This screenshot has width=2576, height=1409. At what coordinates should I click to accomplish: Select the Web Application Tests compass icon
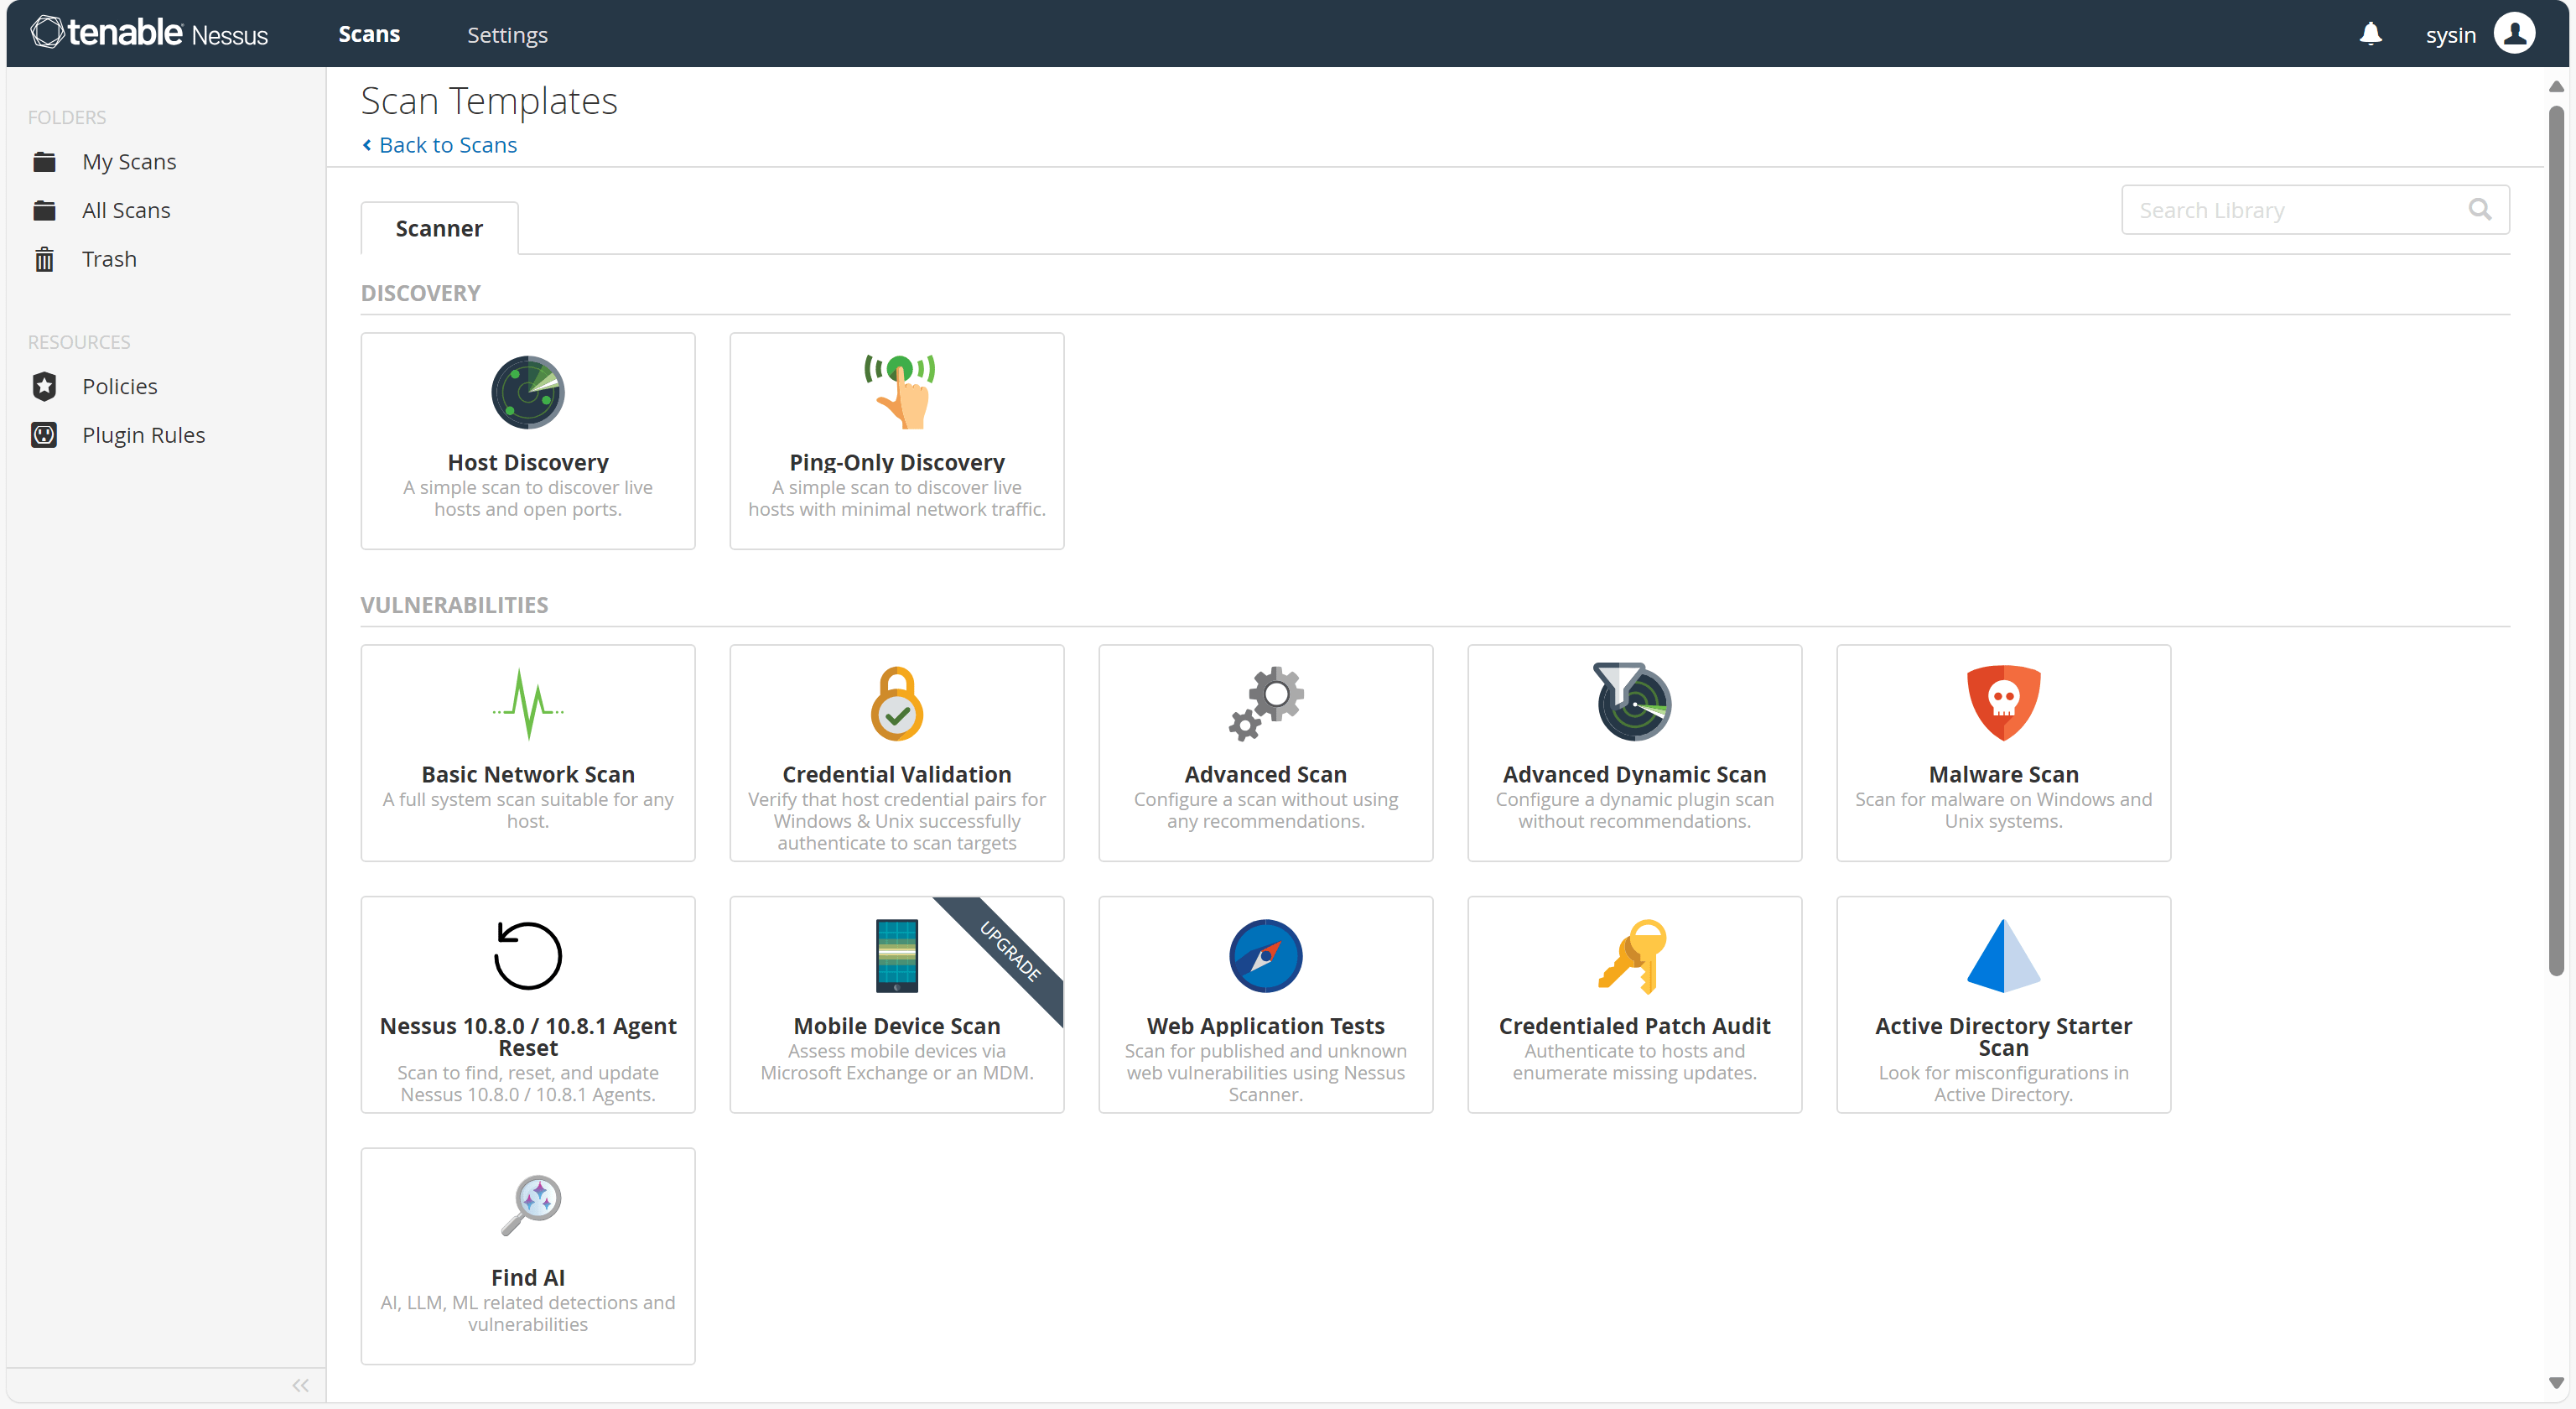tap(1265, 955)
